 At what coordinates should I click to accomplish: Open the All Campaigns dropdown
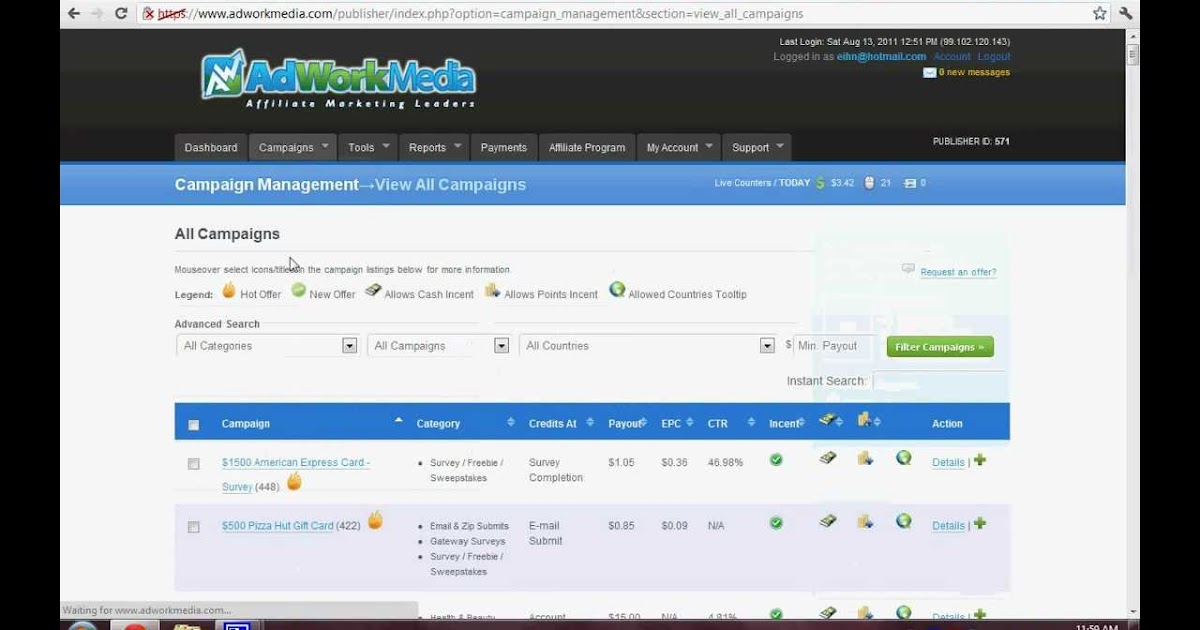click(x=500, y=345)
